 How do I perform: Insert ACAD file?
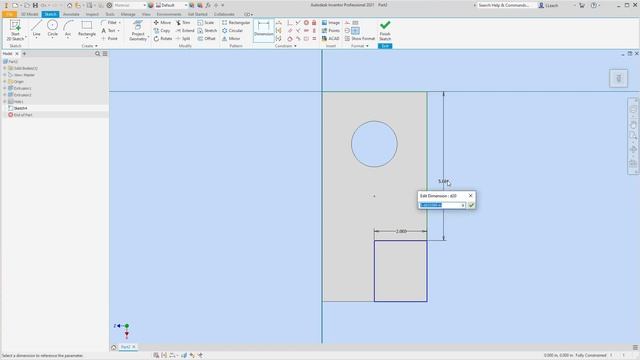pos(331,38)
